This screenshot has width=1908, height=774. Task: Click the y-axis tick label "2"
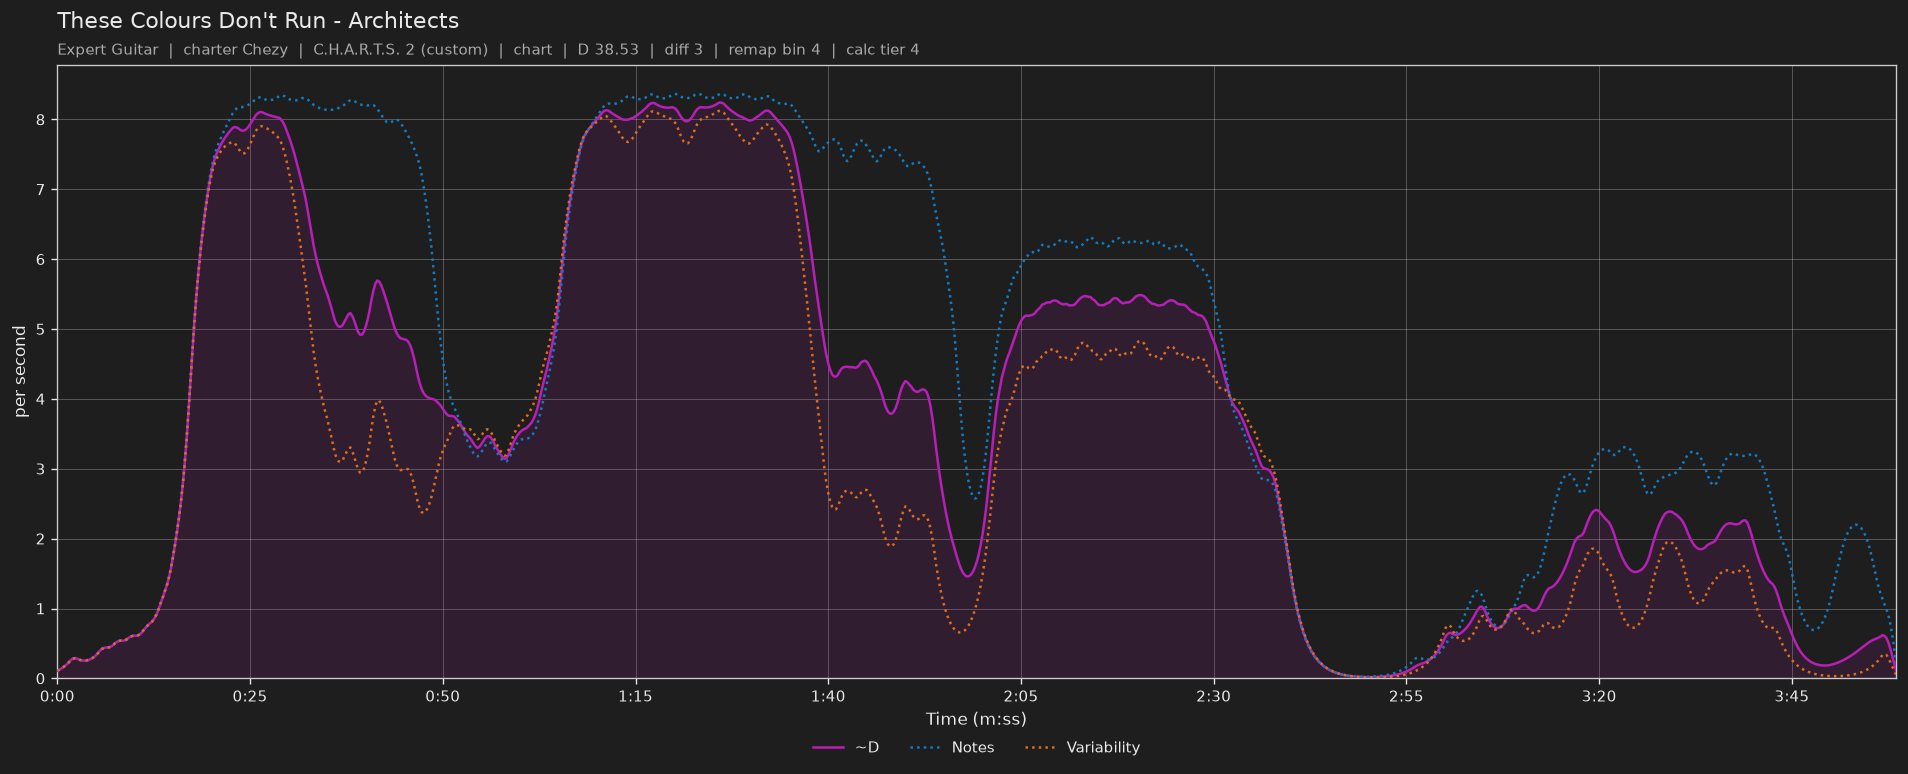tap(41, 540)
